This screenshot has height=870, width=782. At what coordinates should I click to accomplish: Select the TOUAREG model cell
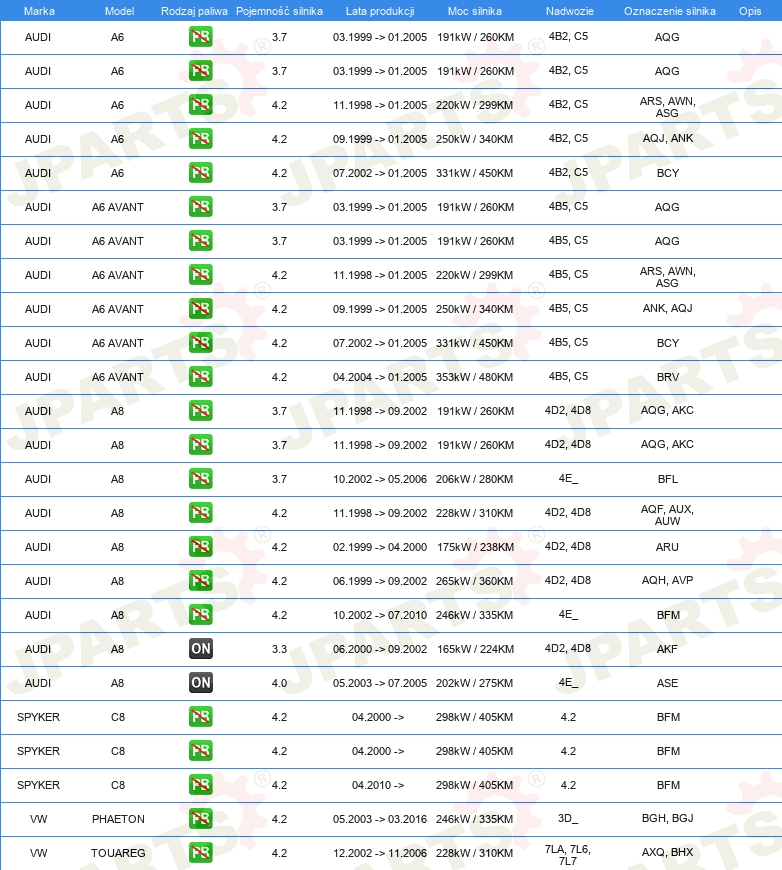[118, 853]
